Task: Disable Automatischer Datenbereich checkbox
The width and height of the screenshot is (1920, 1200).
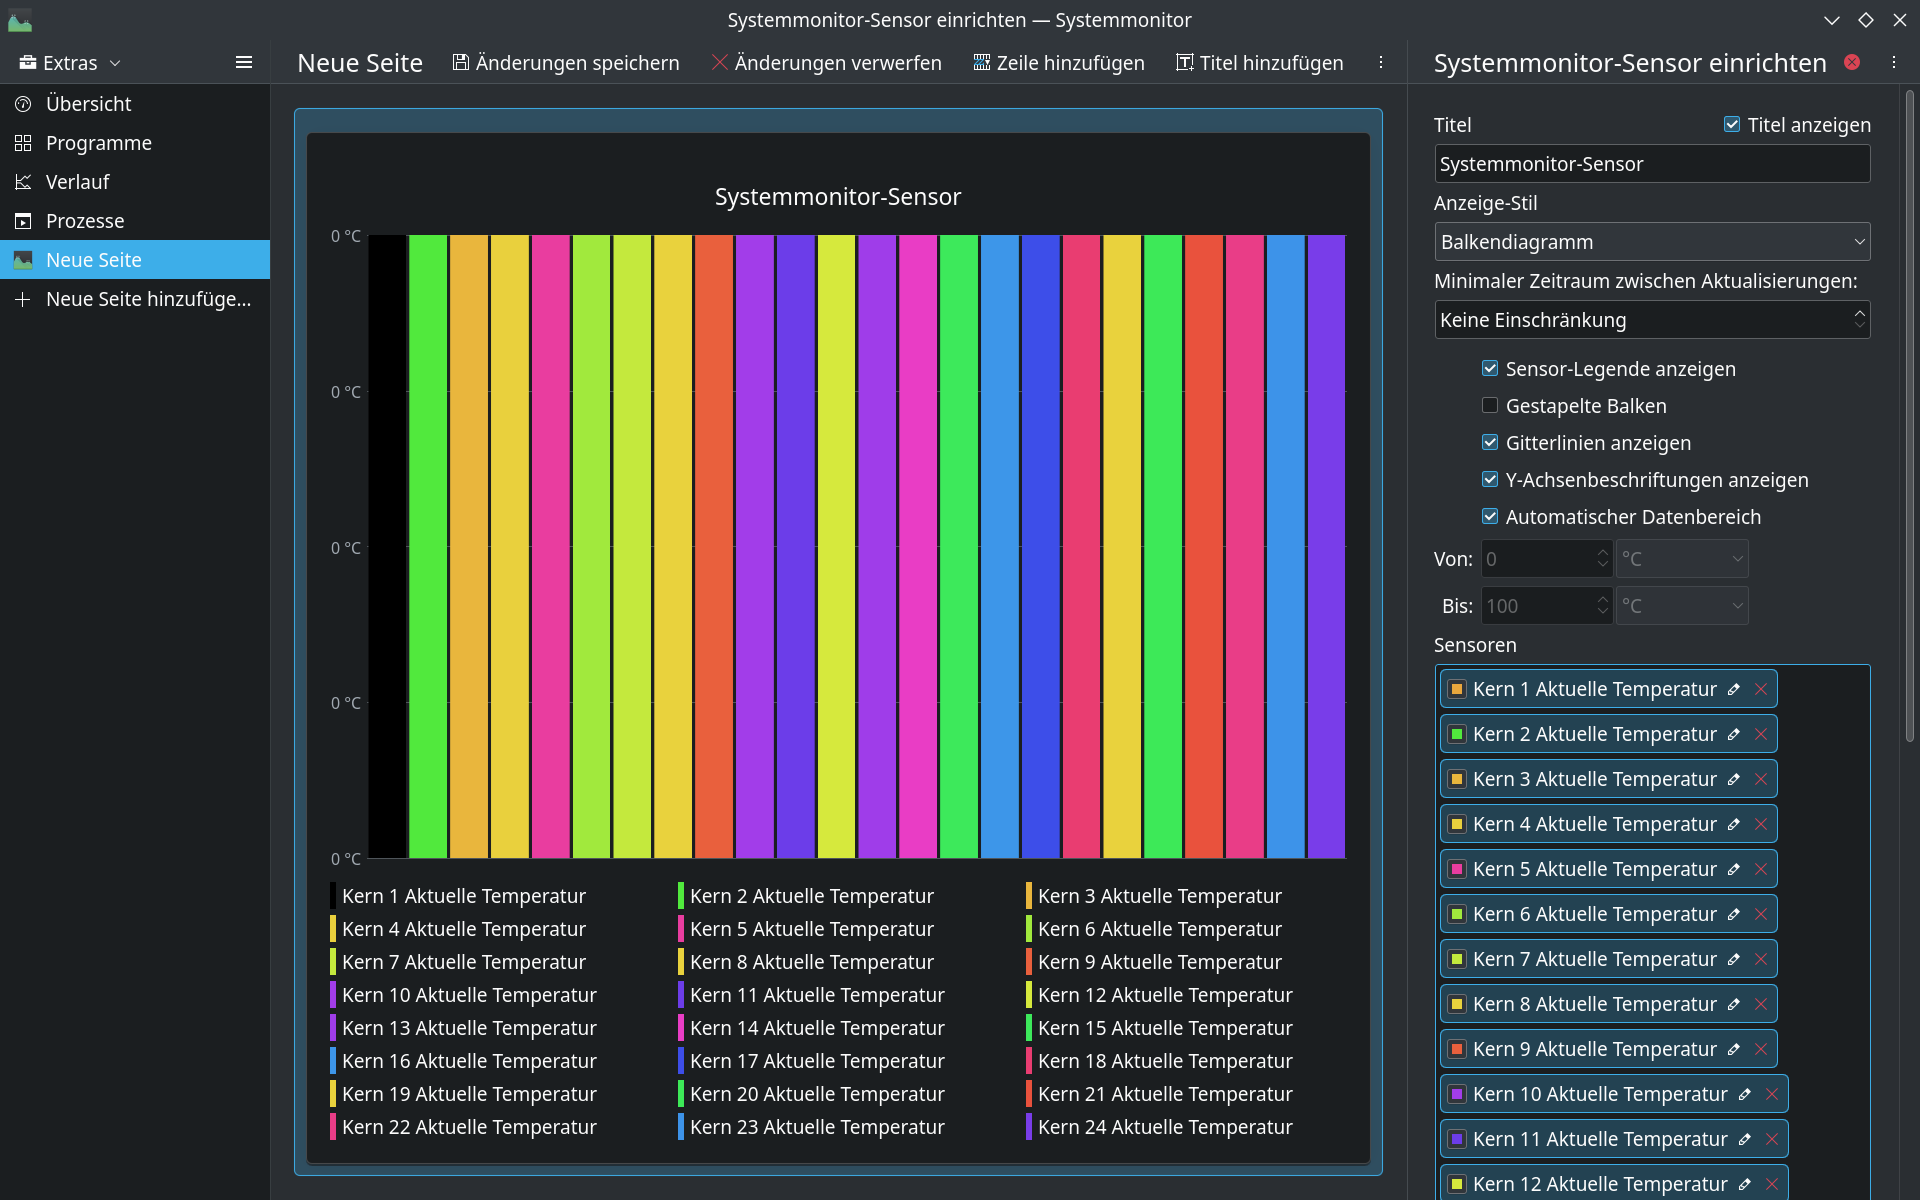Action: [1490, 516]
